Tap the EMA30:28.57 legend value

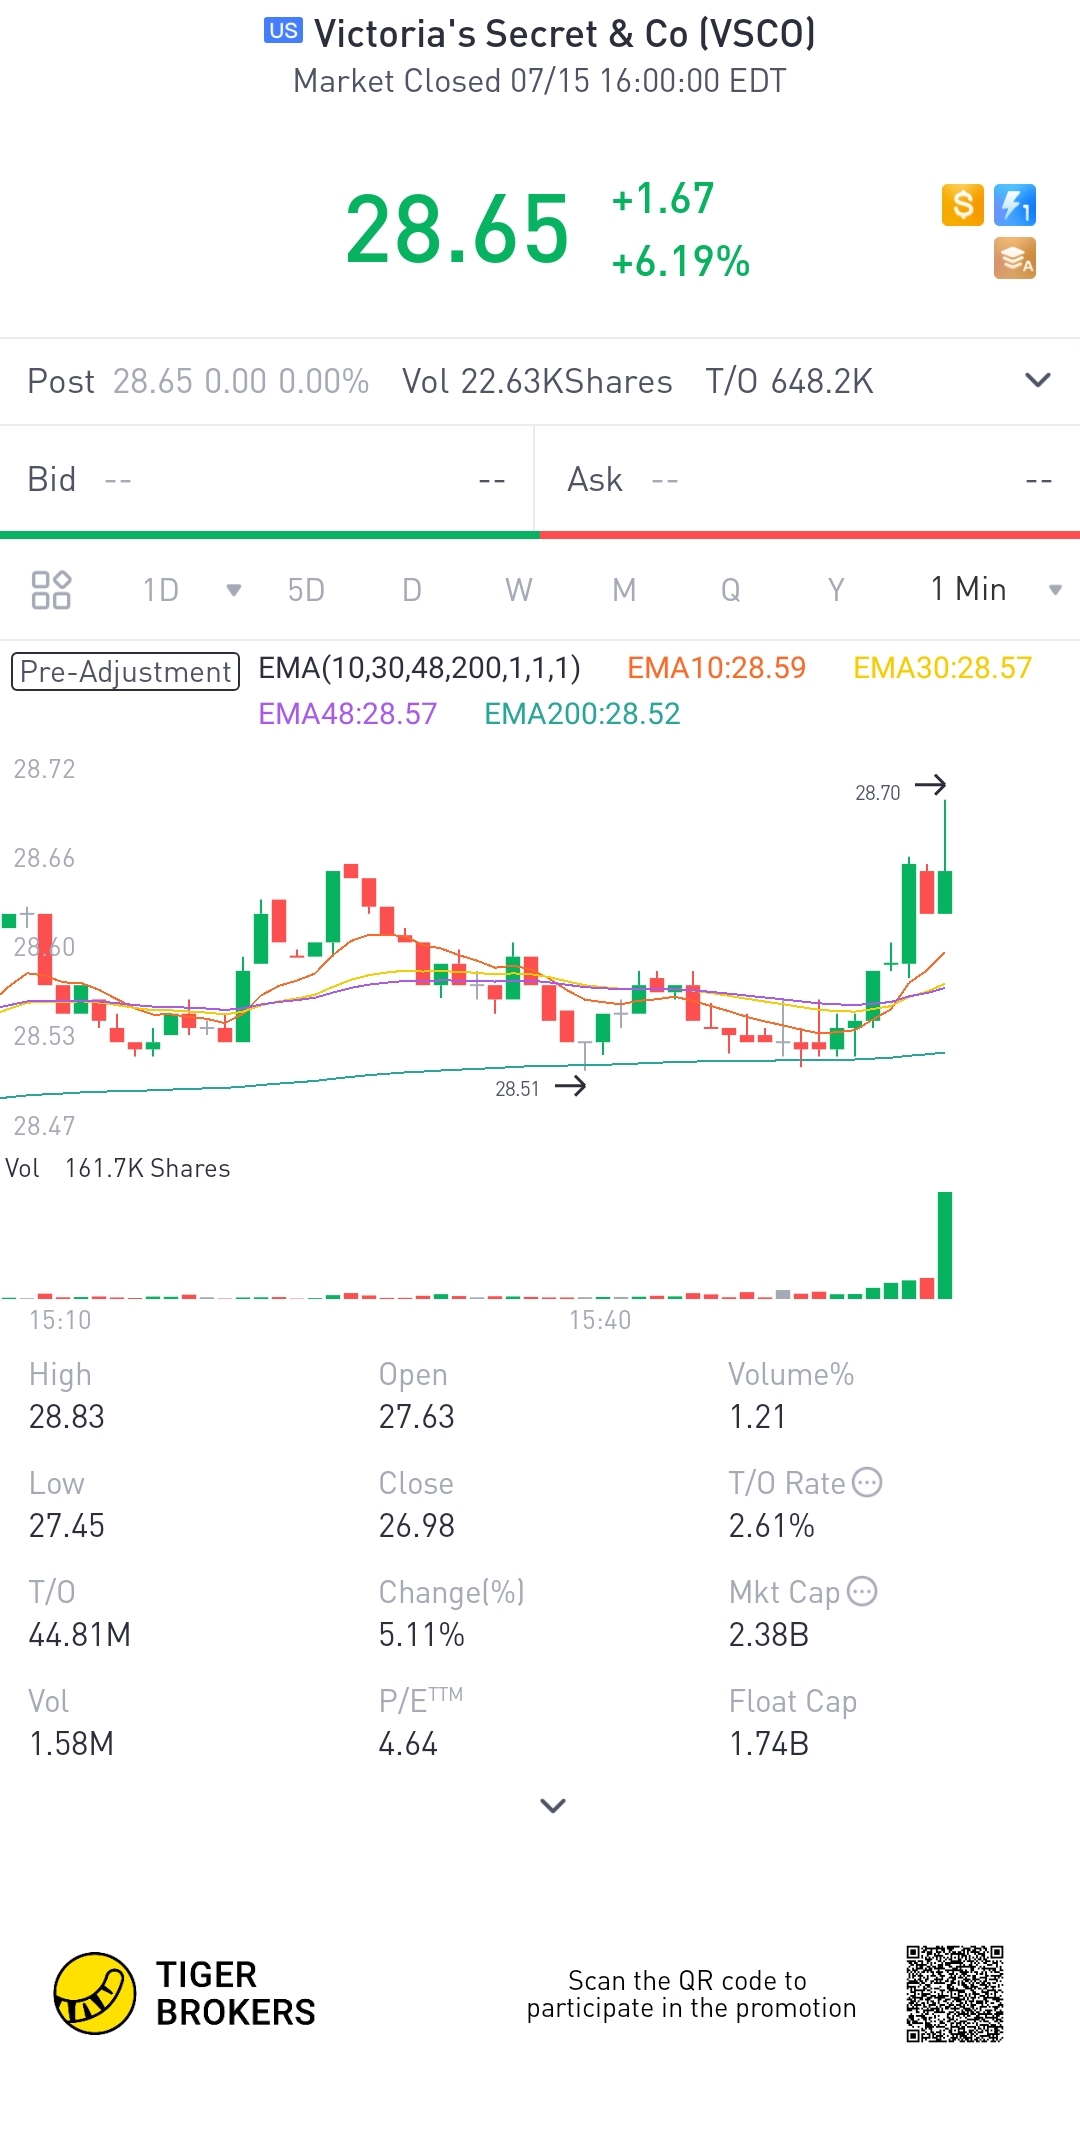942,668
